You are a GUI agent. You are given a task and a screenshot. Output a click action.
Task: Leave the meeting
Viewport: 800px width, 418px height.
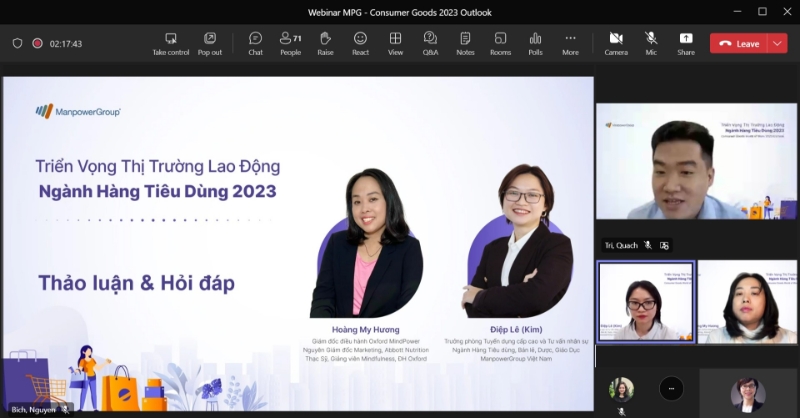click(x=739, y=43)
